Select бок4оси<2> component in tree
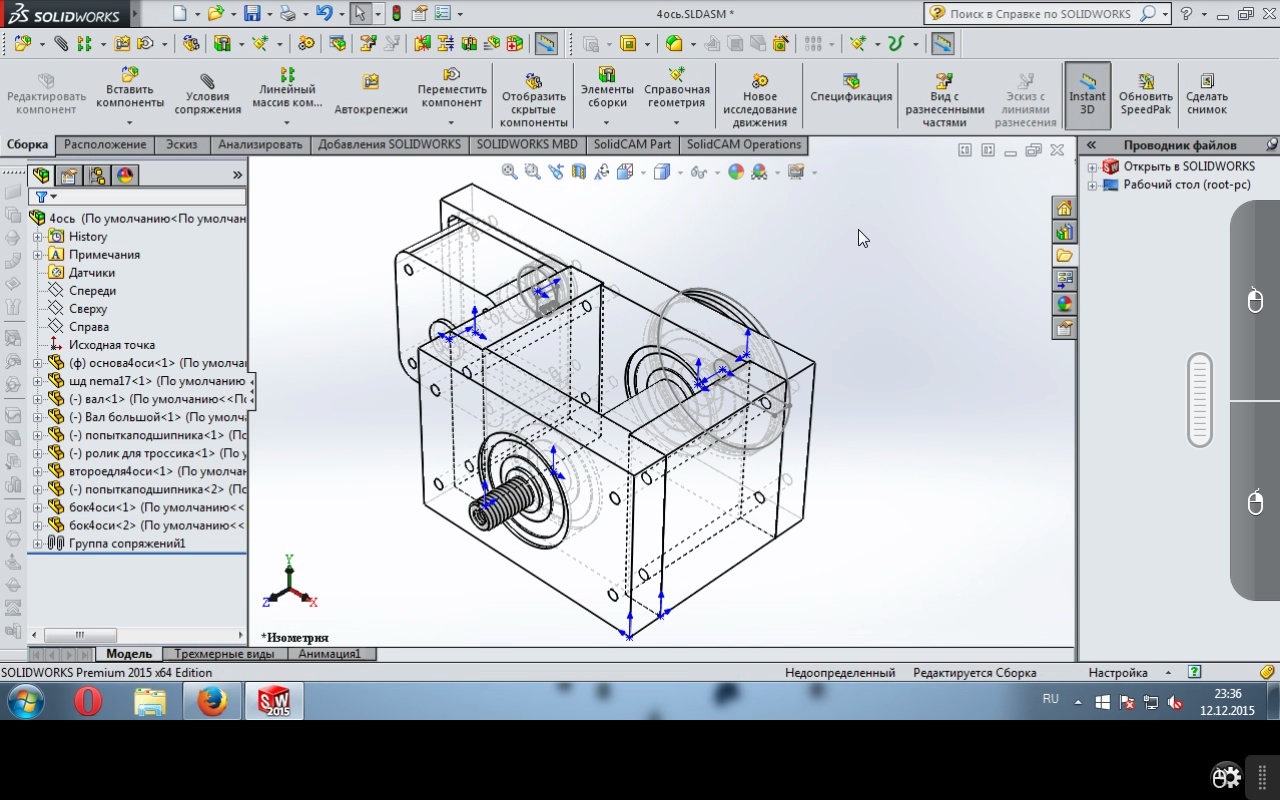The width and height of the screenshot is (1280, 800). click(x=148, y=526)
